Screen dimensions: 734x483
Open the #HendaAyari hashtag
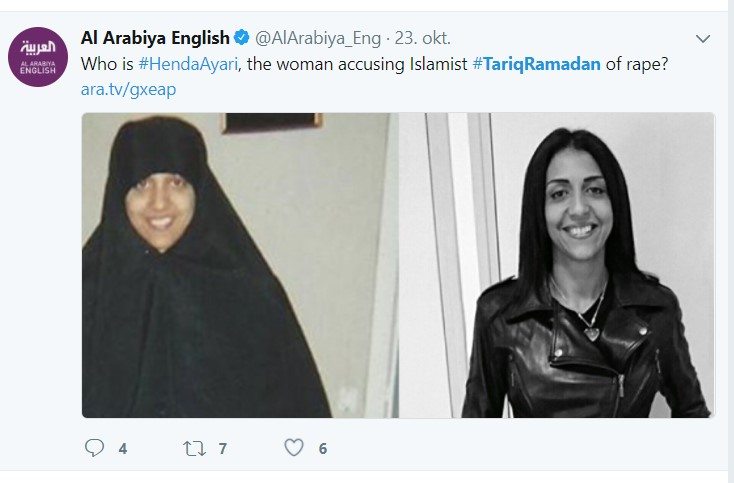point(188,64)
